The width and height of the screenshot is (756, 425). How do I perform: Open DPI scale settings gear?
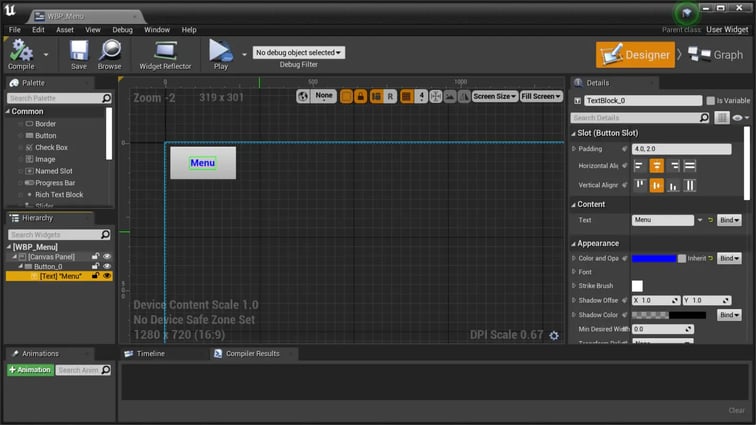coord(554,335)
